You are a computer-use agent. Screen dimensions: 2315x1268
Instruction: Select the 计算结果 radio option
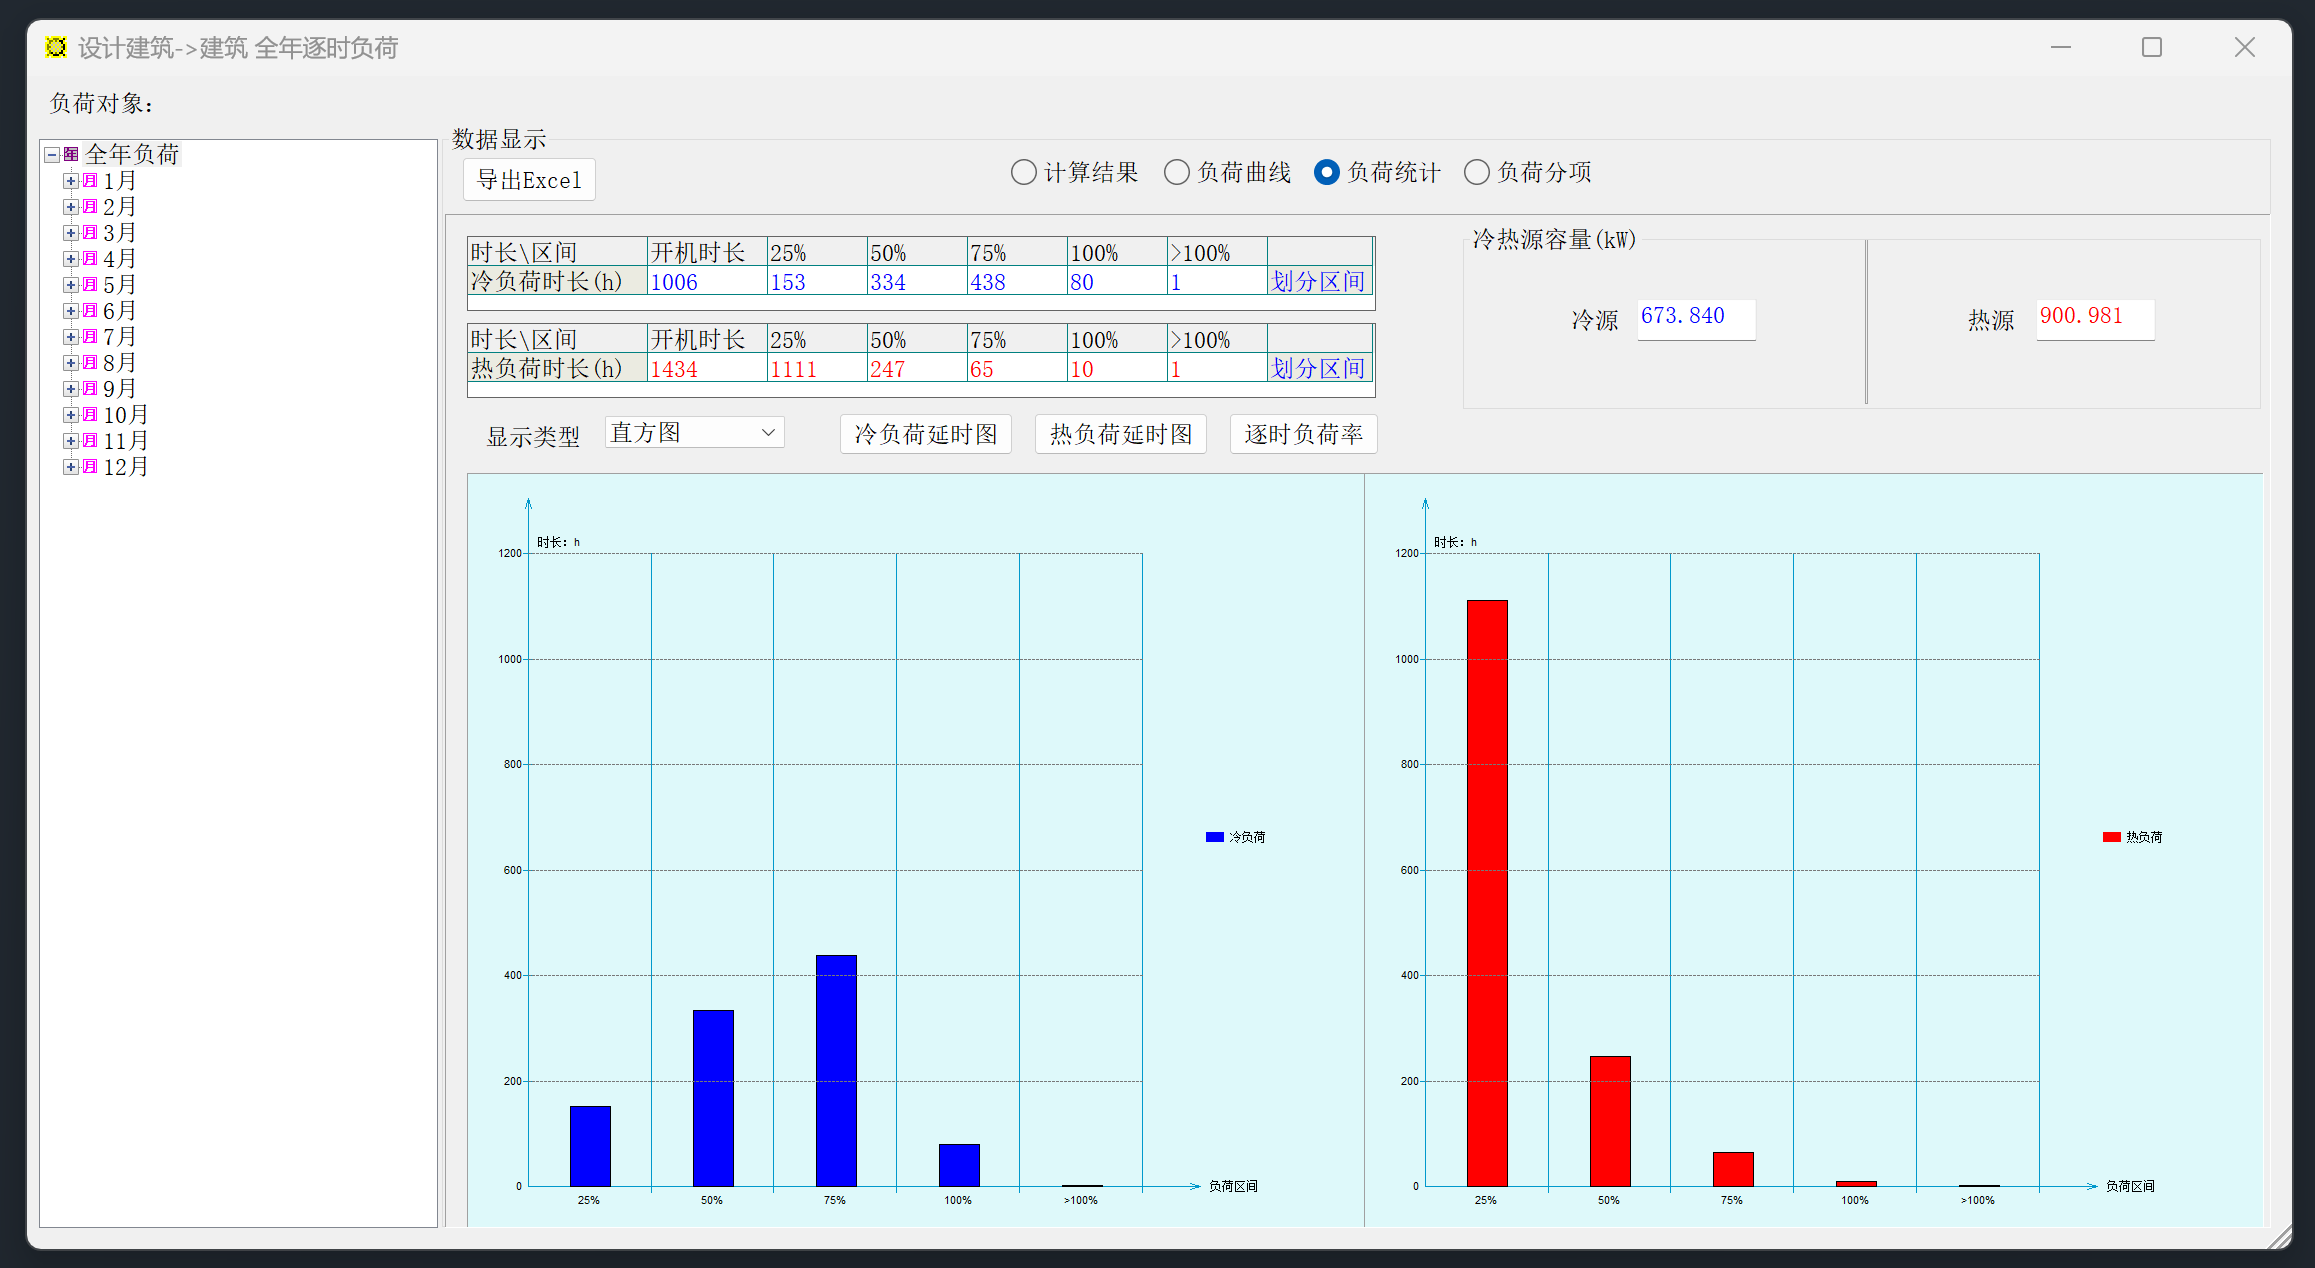[x=1023, y=173]
